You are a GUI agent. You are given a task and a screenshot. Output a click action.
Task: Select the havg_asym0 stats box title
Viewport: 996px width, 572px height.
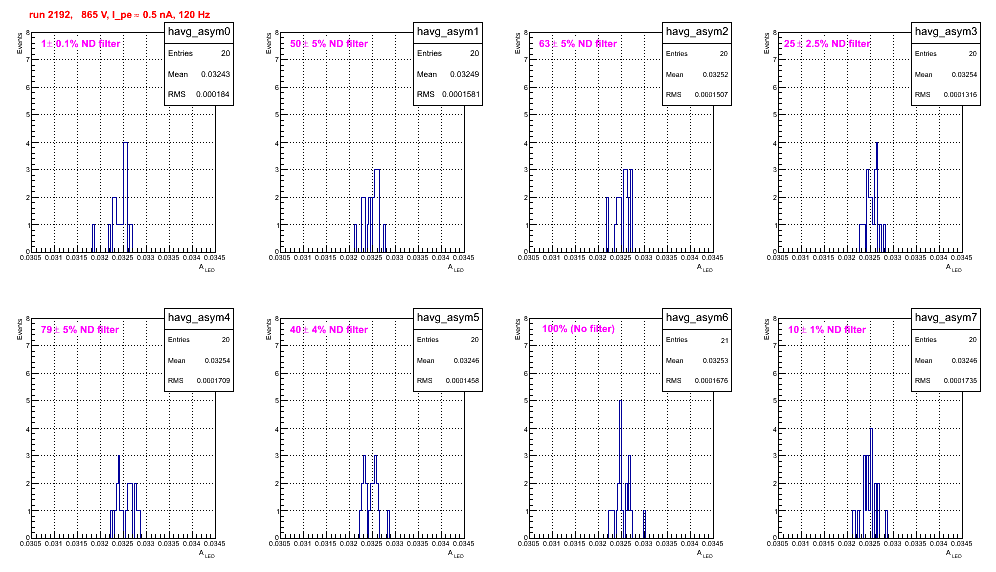tap(199, 32)
